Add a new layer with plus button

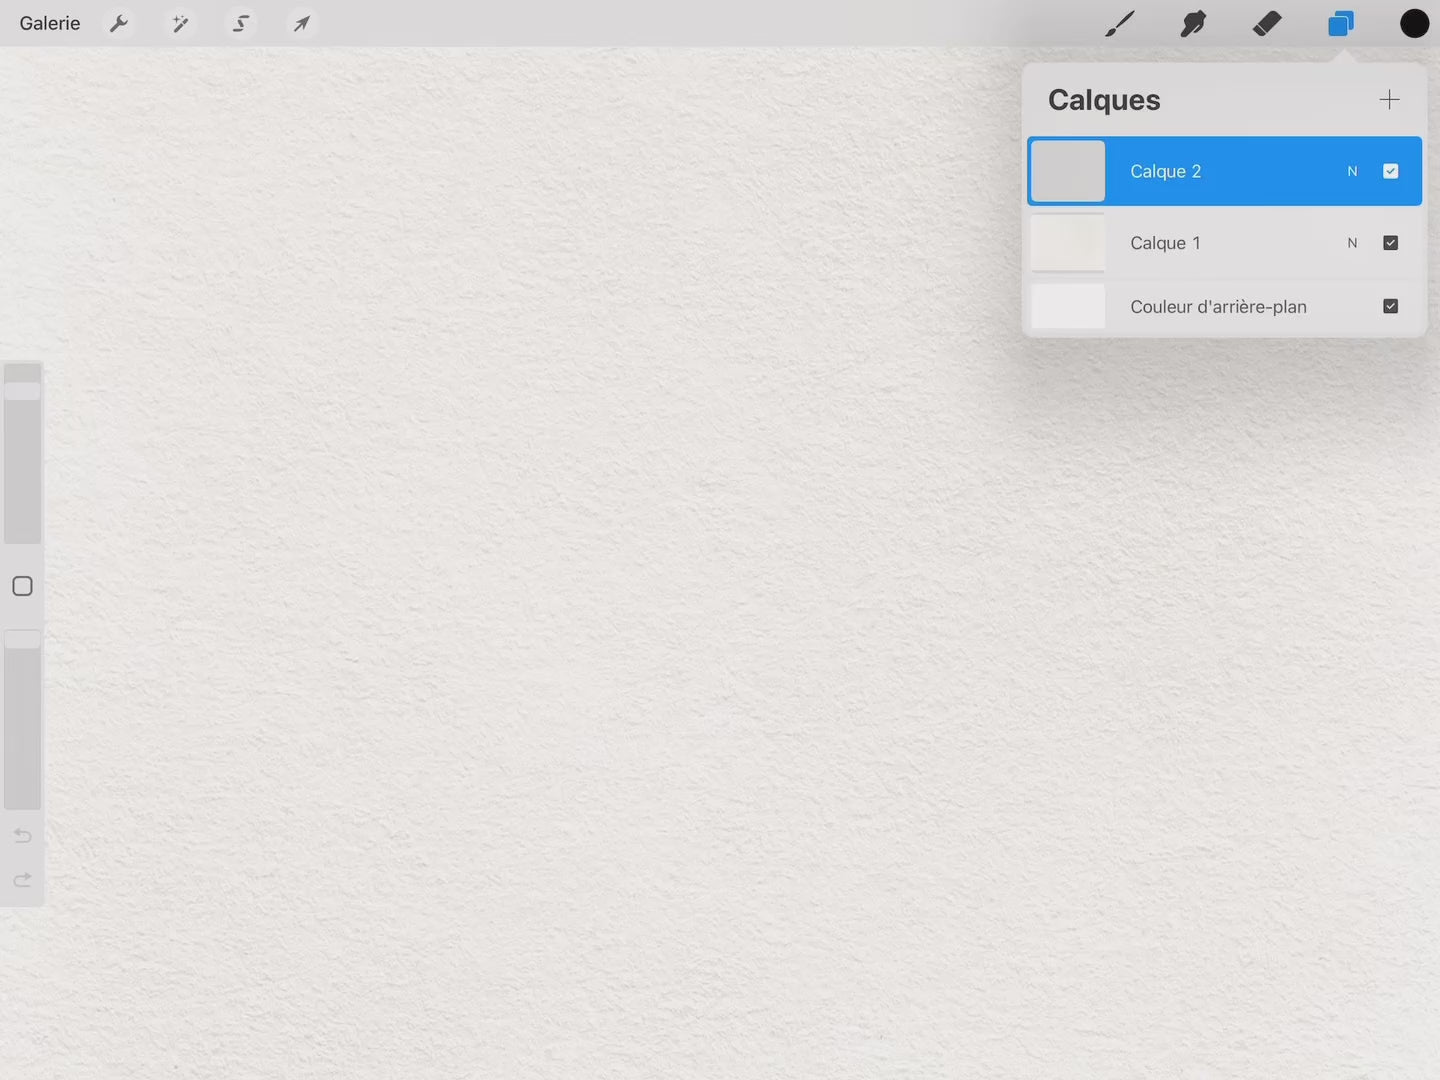pyautogui.click(x=1389, y=99)
